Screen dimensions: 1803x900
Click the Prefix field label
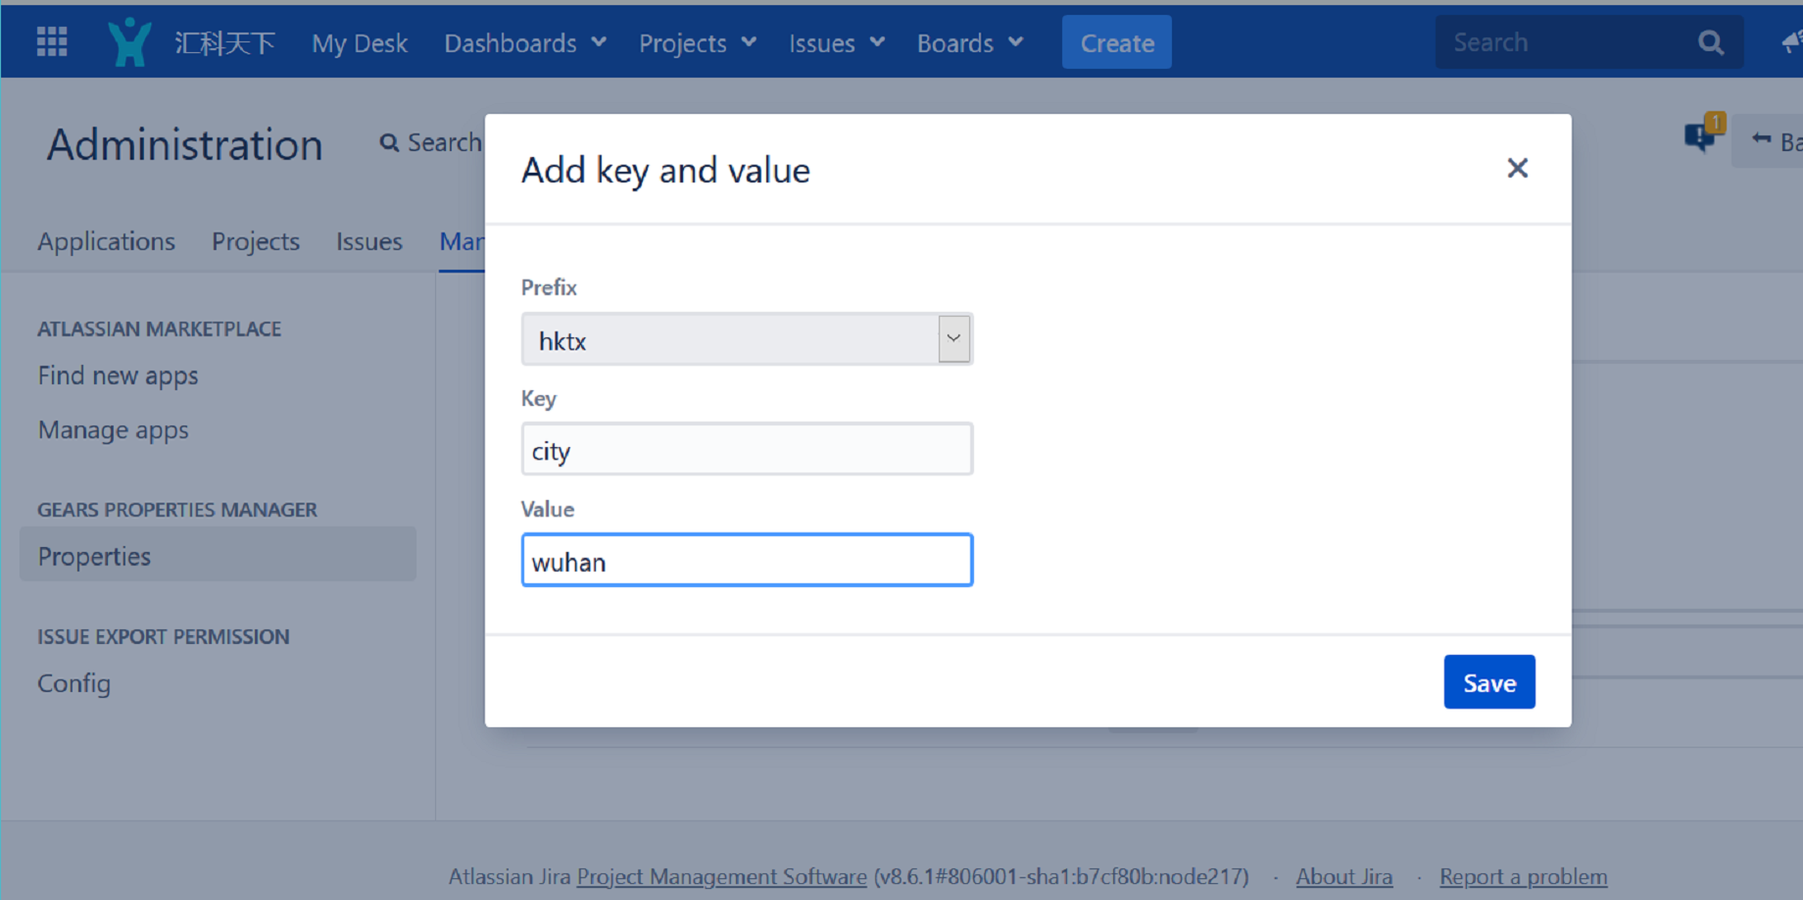(x=549, y=287)
